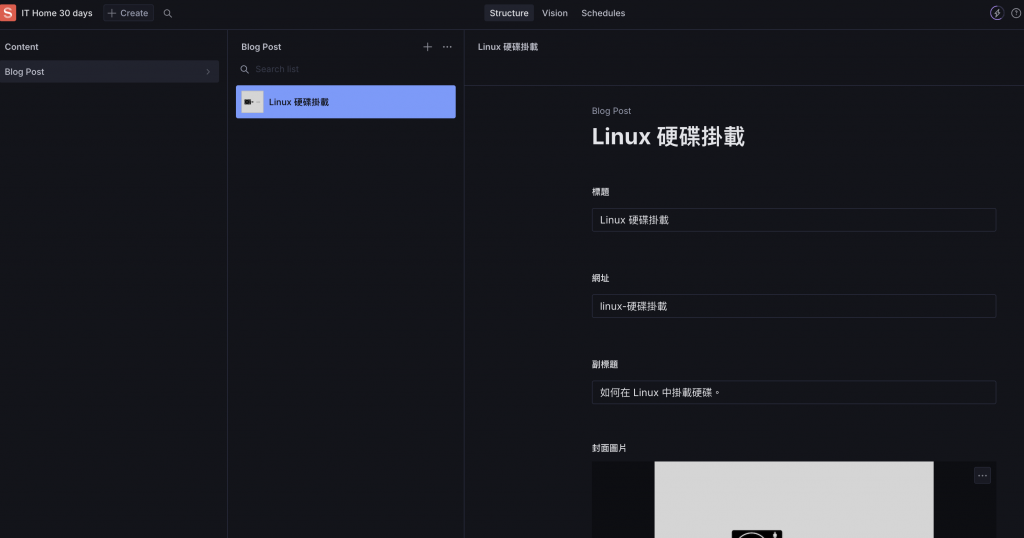This screenshot has height=538, width=1024.
Task: Select Blog Post in Content list
Action: point(109,72)
